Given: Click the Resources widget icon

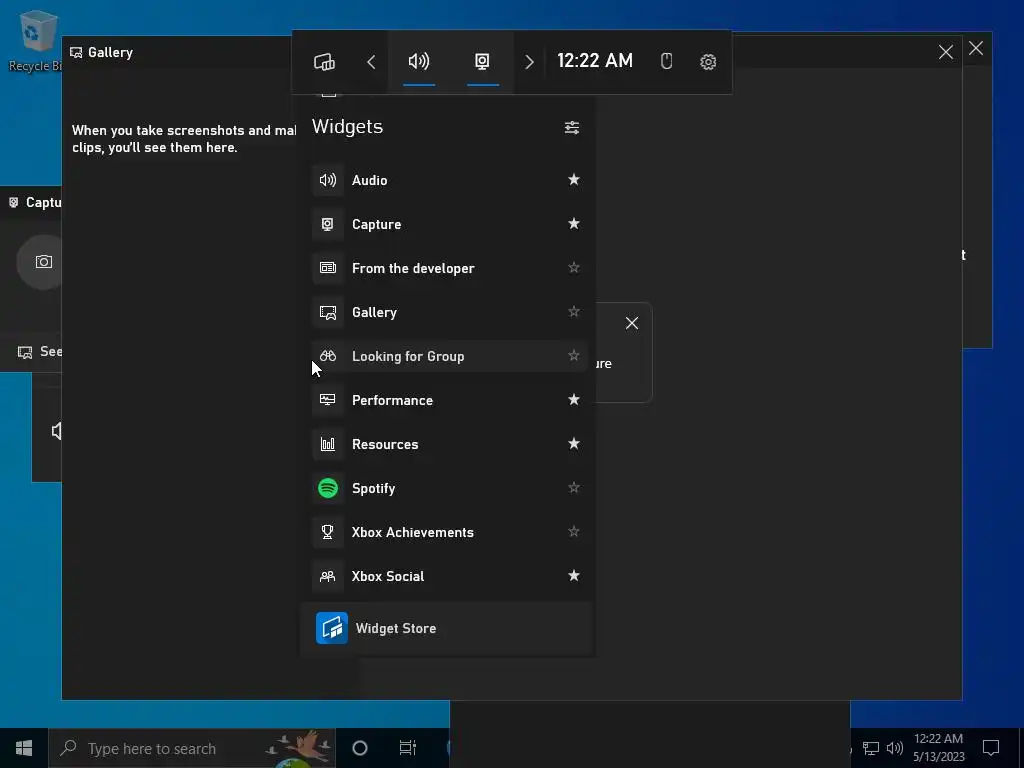Looking at the screenshot, I should click(328, 444).
